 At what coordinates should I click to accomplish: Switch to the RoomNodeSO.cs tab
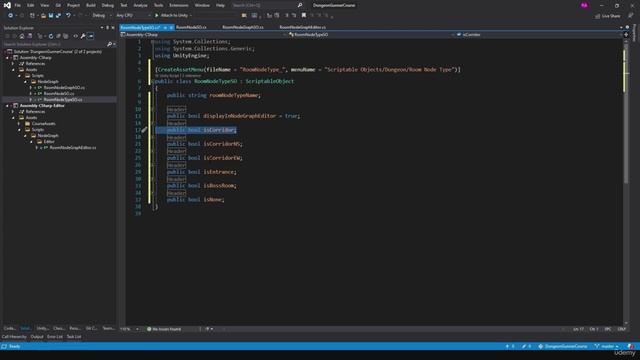coord(191,27)
